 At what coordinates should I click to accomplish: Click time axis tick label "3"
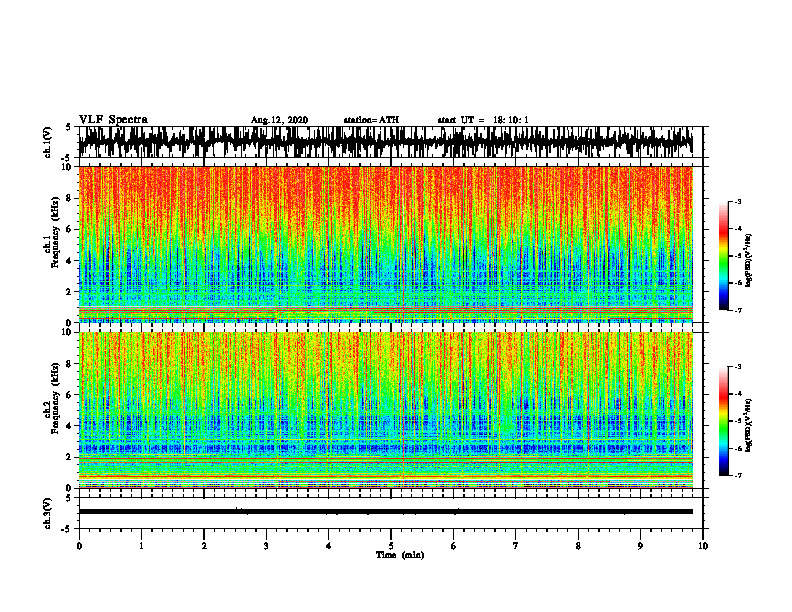coord(266,546)
